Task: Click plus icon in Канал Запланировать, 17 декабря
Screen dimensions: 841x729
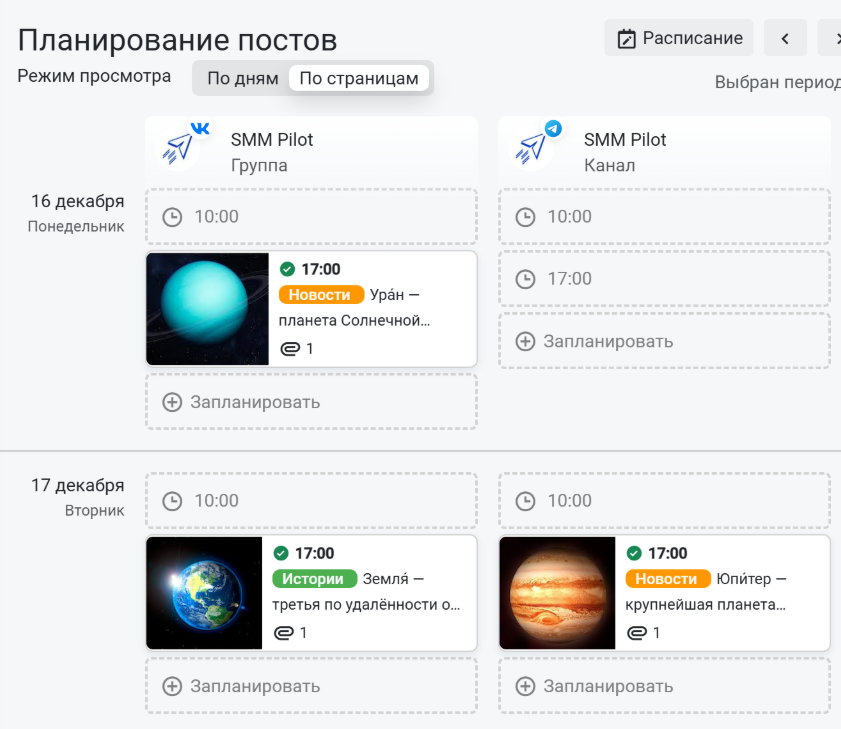Action: 525,687
